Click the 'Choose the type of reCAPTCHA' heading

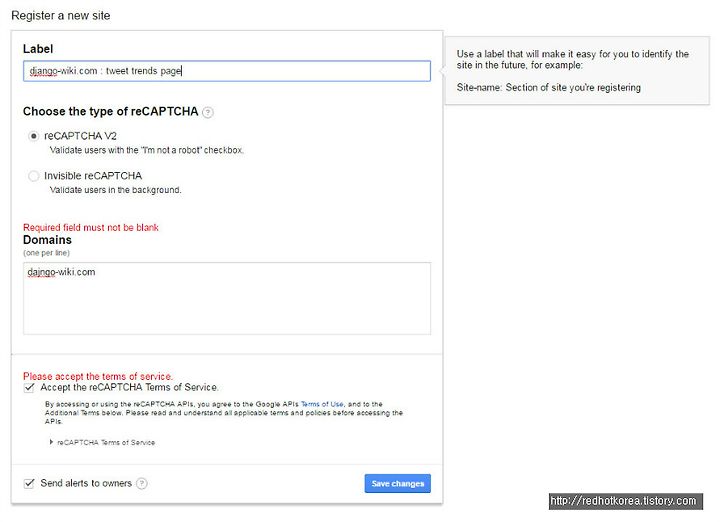click(x=111, y=112)
